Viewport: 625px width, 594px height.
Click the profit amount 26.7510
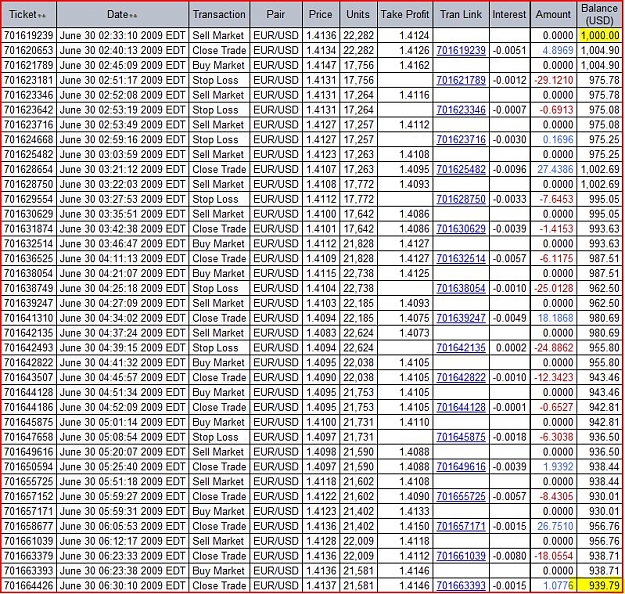[x=555, y=526]
